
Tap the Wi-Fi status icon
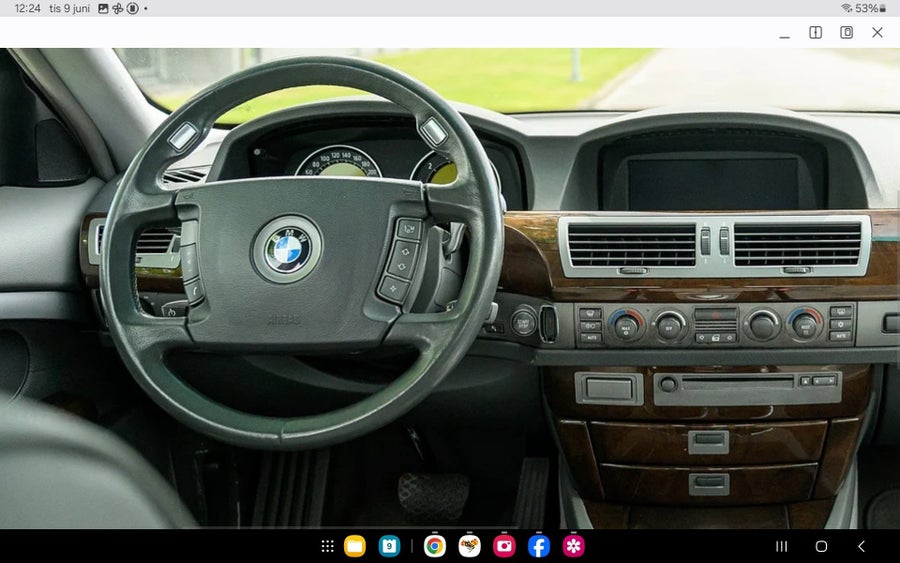pyautogui.click(x=847, y=8)
